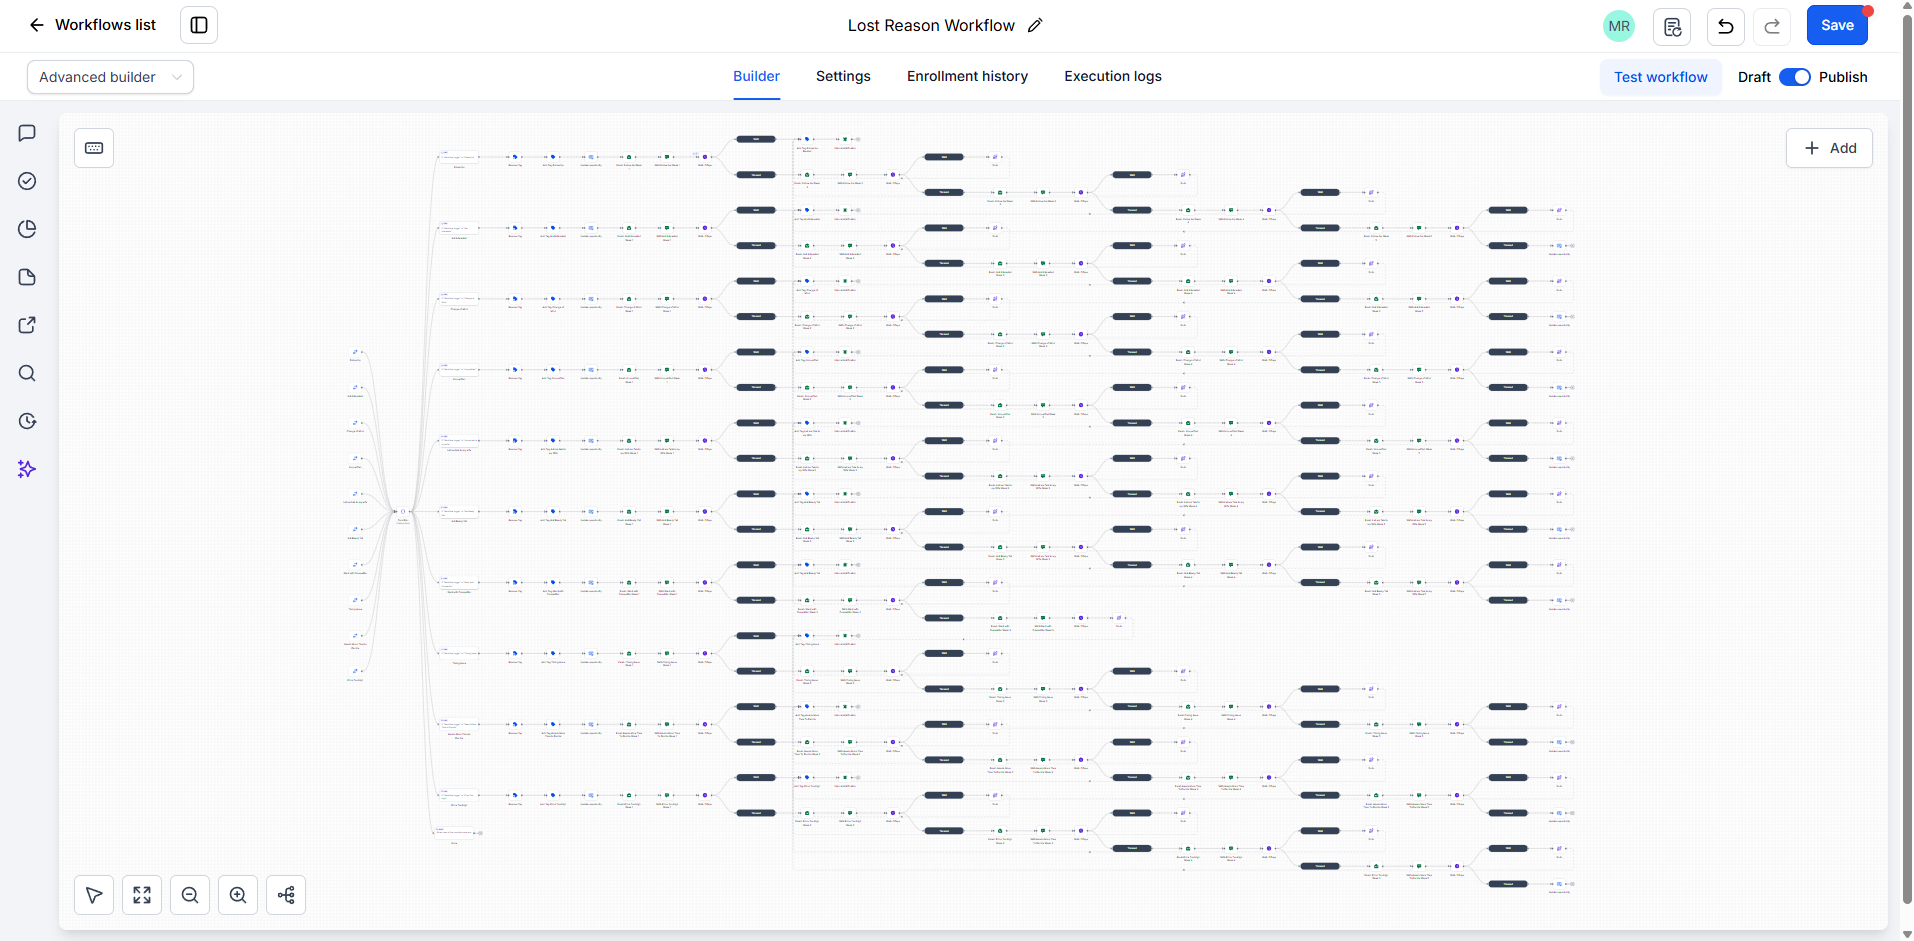Open the AI sparkle icon in sidebar
Screen dimensions: 1914x941
pyautogui.click(x=27, y=469)
